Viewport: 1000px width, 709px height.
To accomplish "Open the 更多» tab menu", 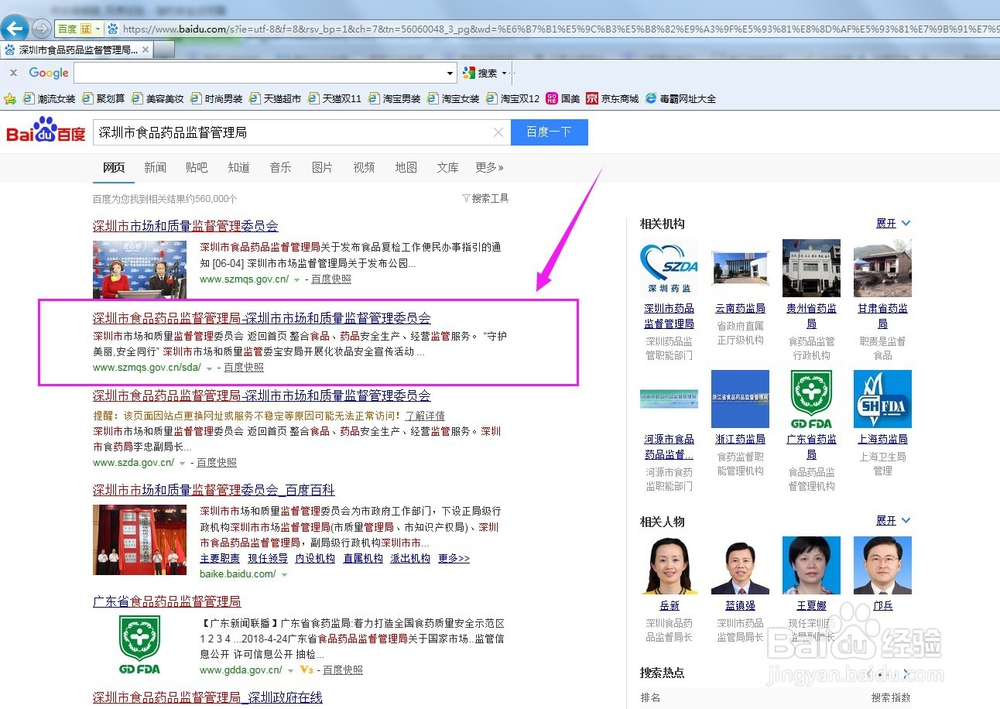I will click(x=489, y=167).
